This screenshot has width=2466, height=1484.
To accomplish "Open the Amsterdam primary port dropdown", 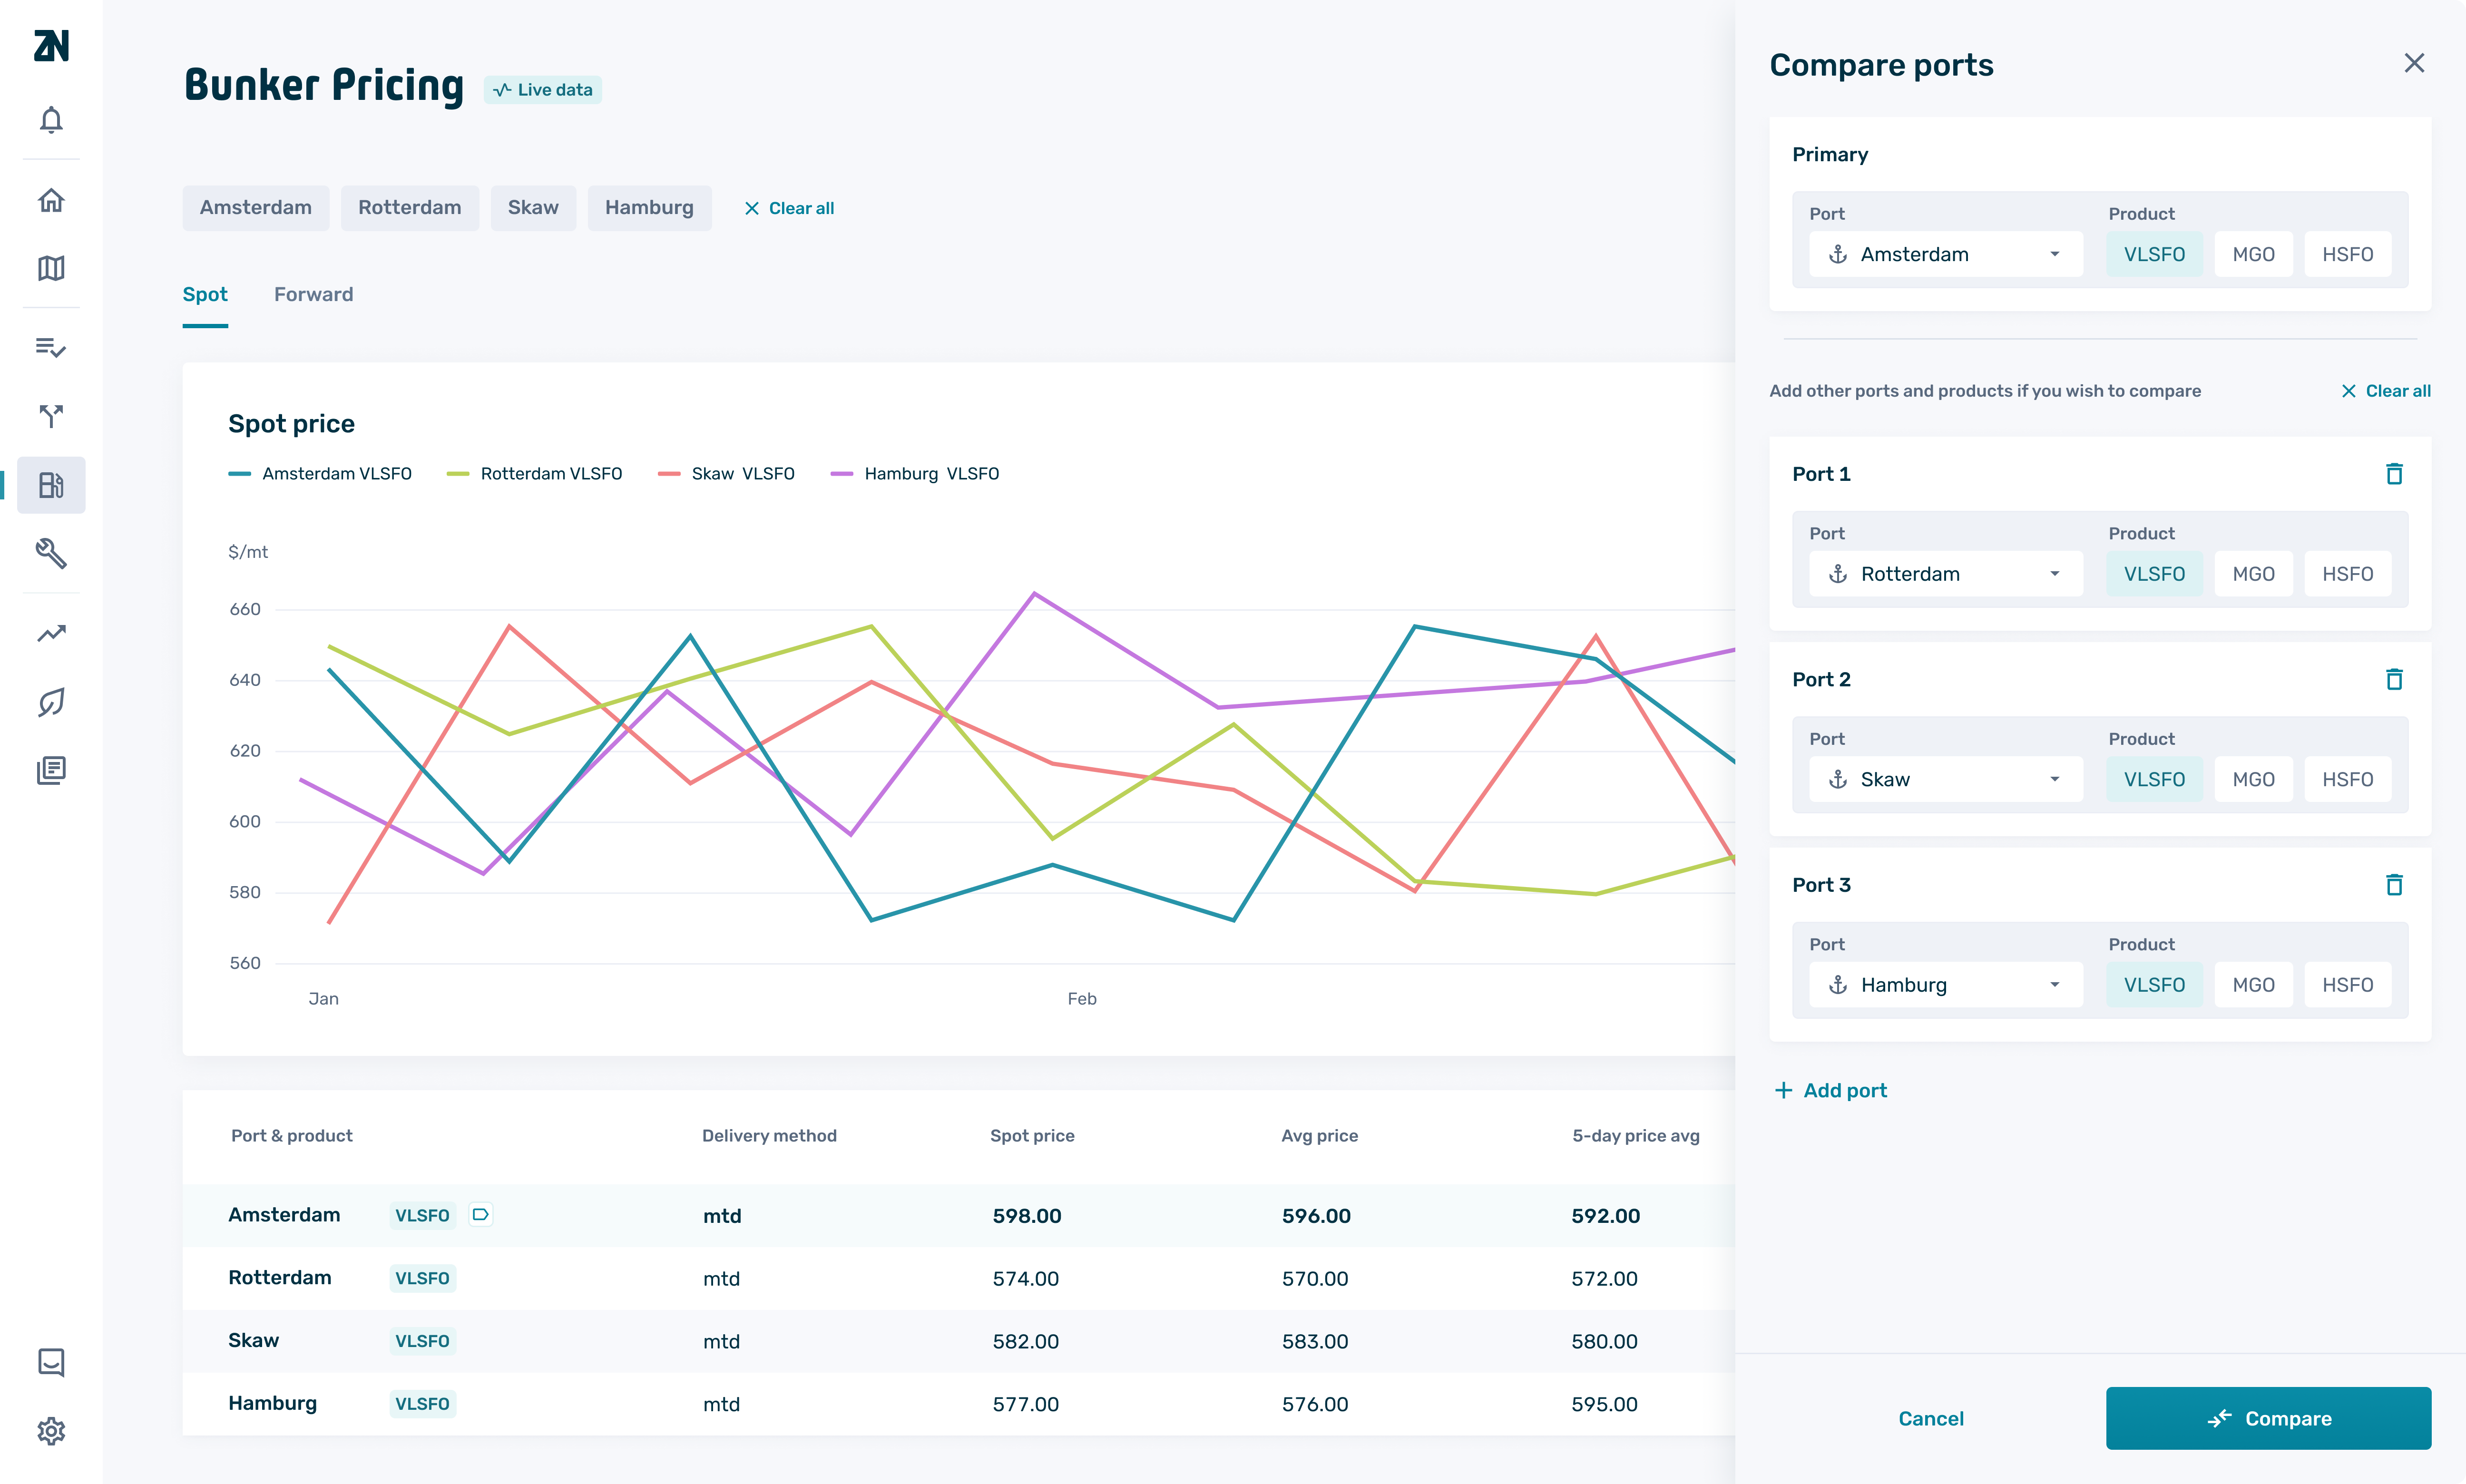I will tap(1945, 254).
